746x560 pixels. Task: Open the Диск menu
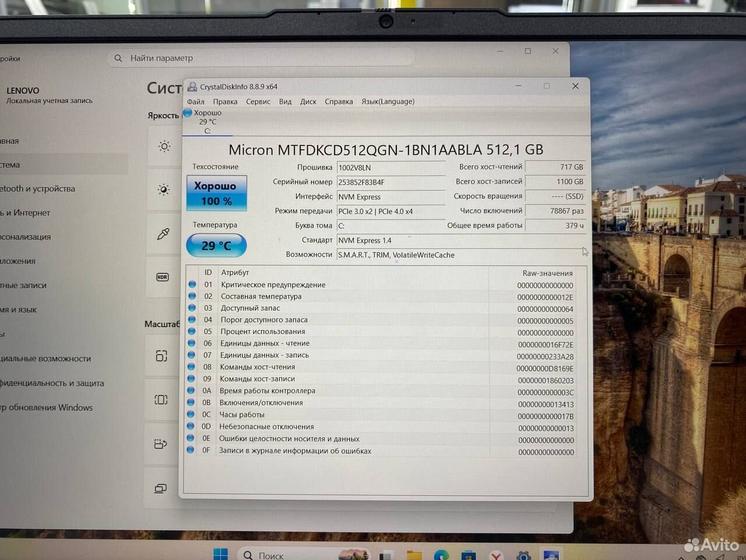point(308,101)
